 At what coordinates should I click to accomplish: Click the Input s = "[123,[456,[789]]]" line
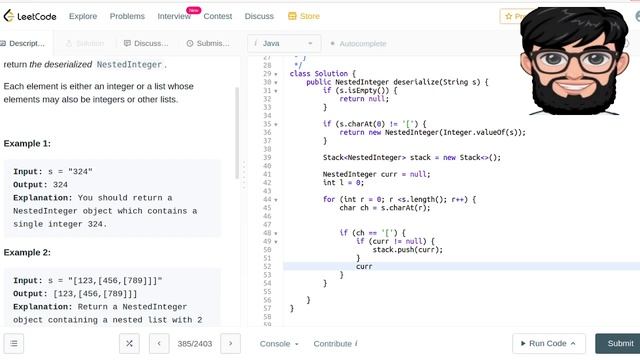88,281
